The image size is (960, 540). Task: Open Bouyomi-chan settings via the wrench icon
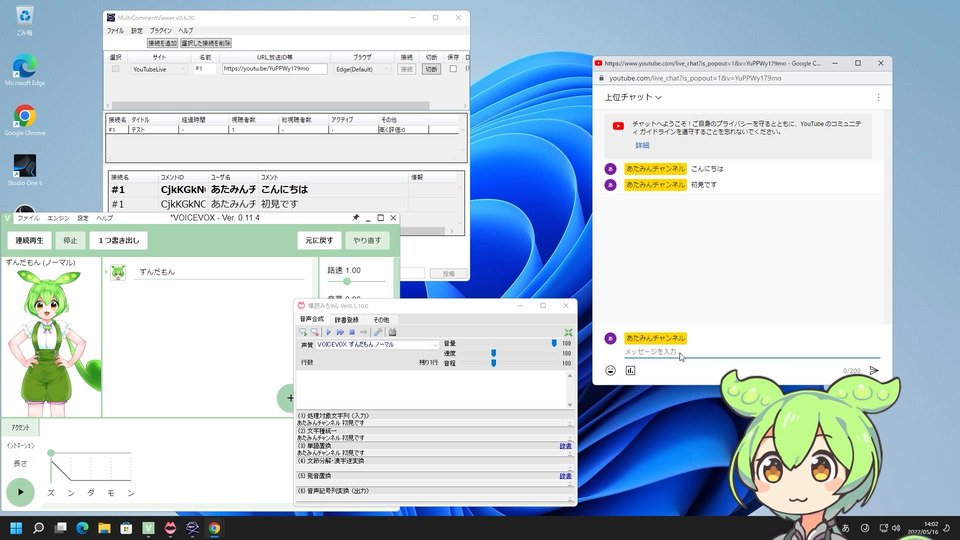tap(378, 332)
